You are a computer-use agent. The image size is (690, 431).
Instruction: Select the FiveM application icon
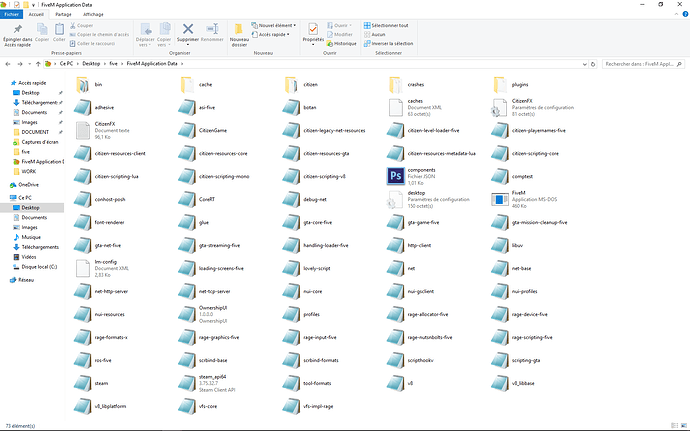[x=499, y=199]
